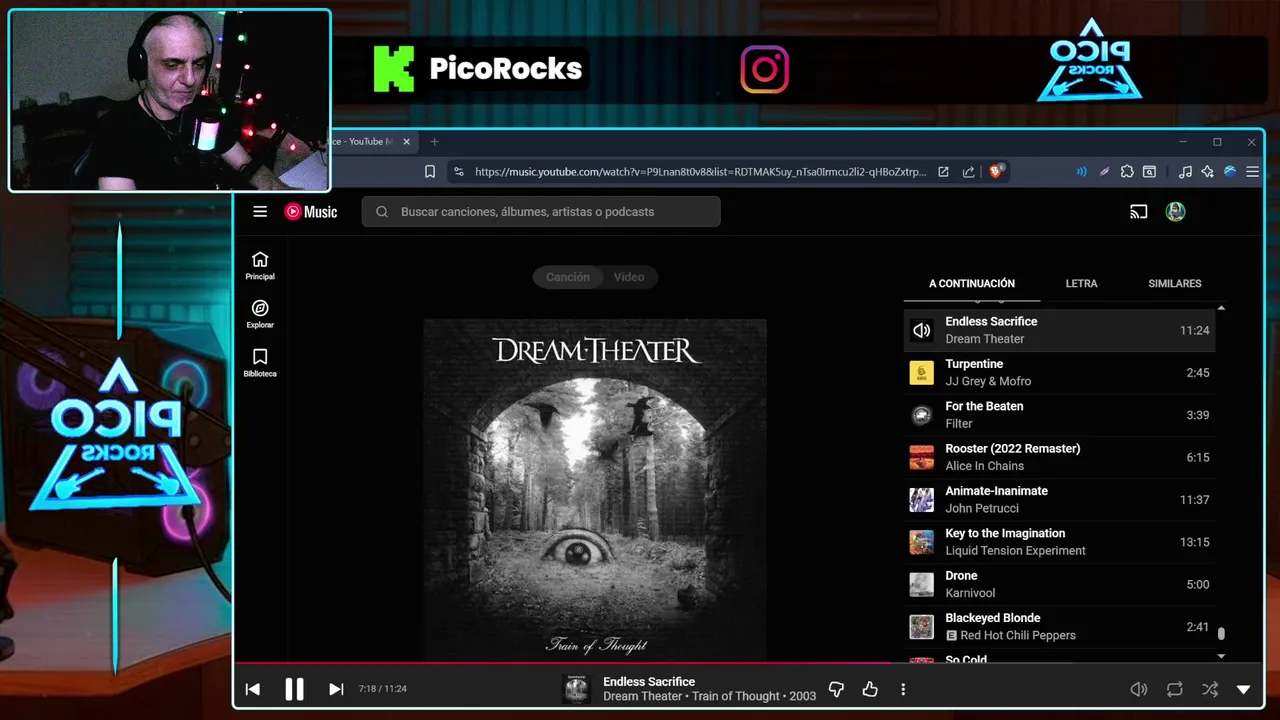Switch to the Video mode
This screenshot has width=1280, height=720.
pyautogui.click(x=629, y=277)
